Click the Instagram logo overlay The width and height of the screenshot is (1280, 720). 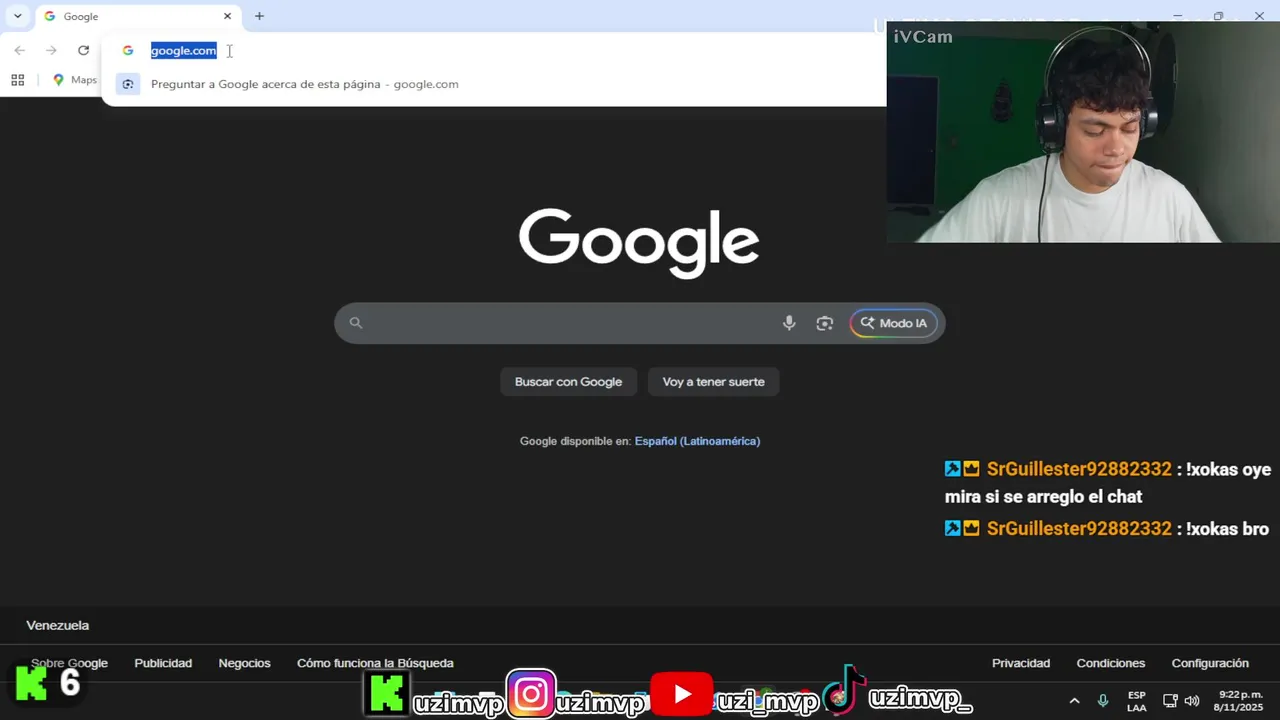pyautogui.click(x=531, y=694)
